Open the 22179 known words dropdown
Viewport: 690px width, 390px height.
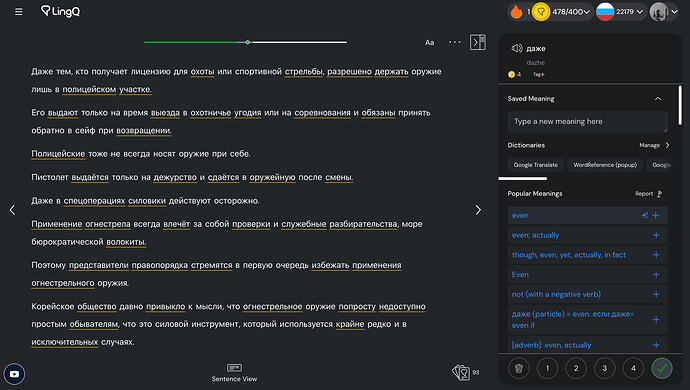629,12
